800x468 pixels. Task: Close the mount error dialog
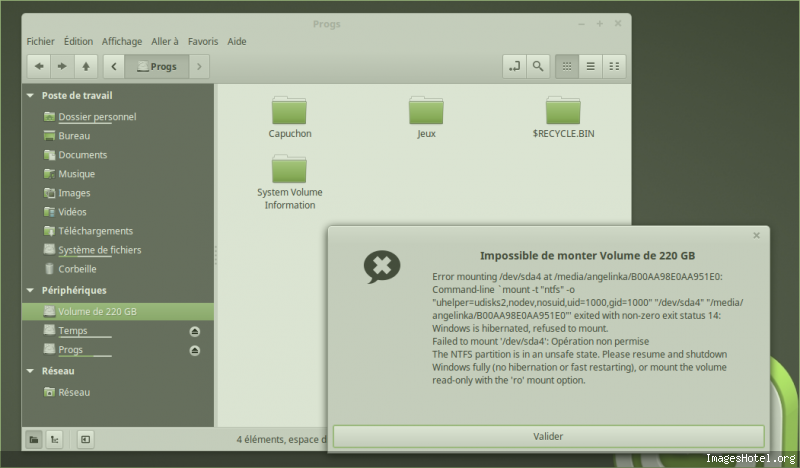tap(757, 235)
